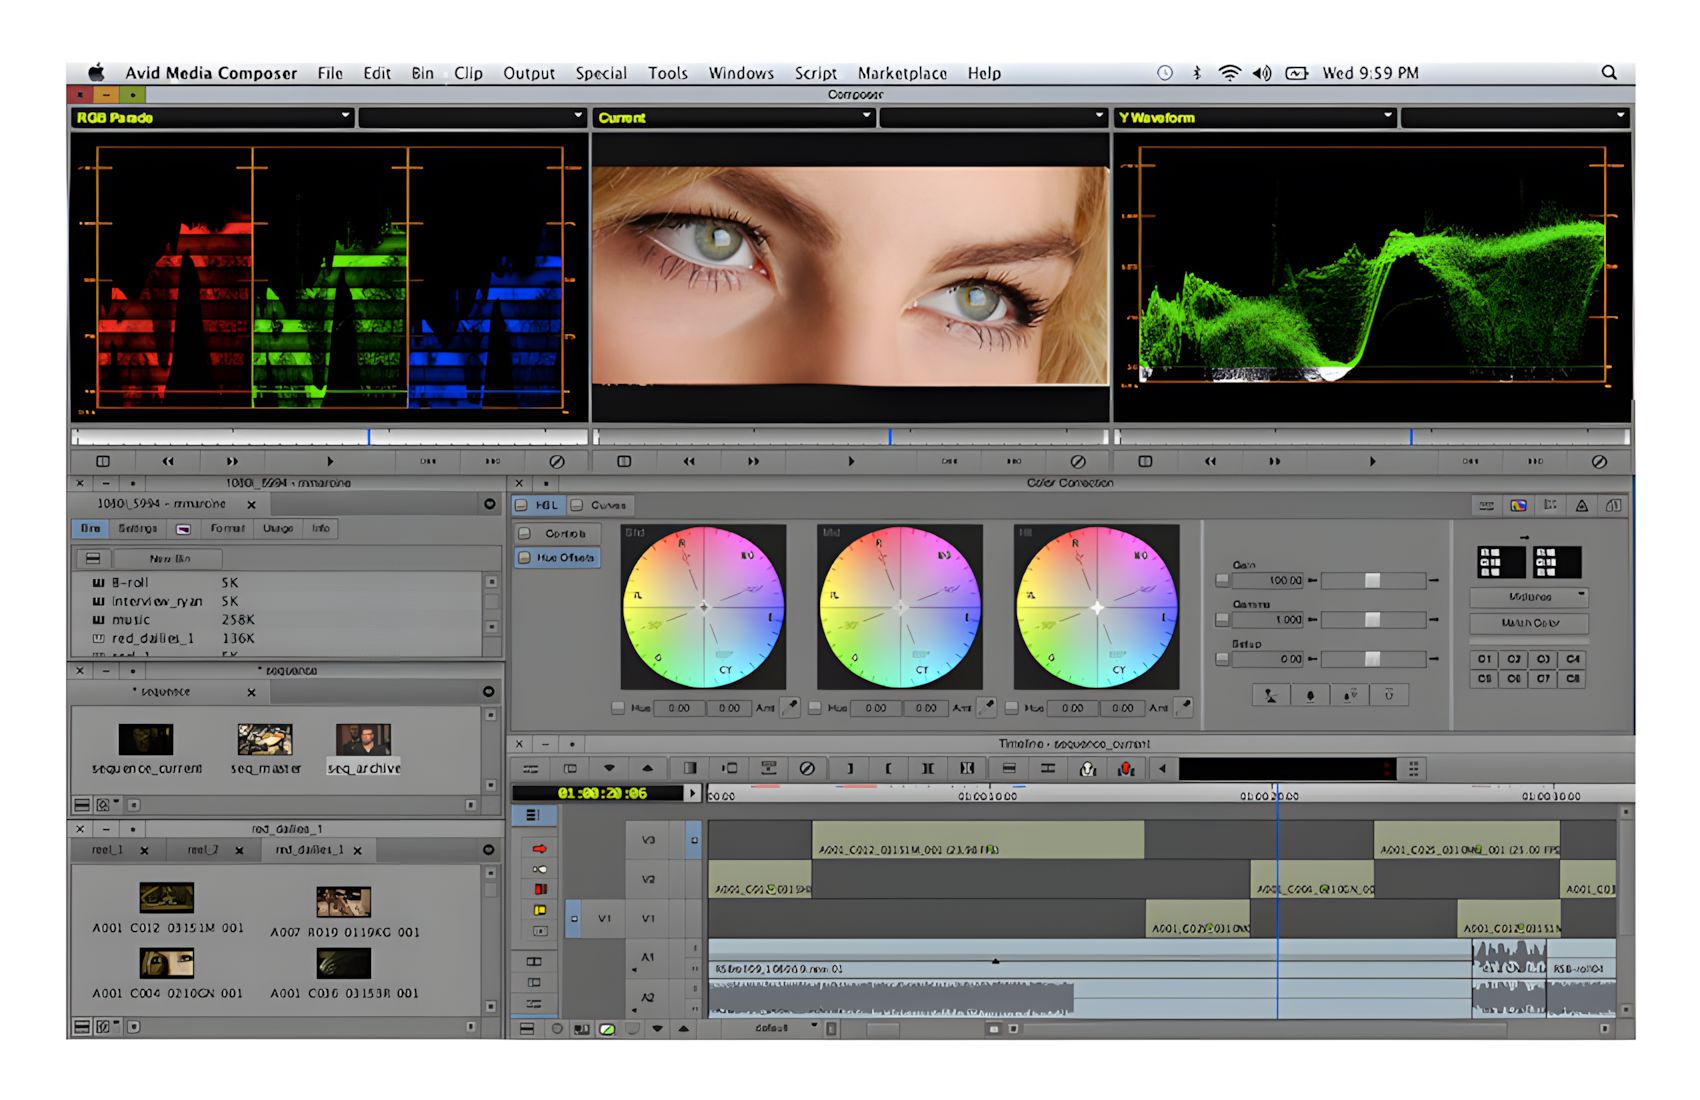Image resolution: width=1700 pixels, height=1100 pixels.
Task: Click remove effect icon under Y Waveform monitor
Action: coord(1599,461)
